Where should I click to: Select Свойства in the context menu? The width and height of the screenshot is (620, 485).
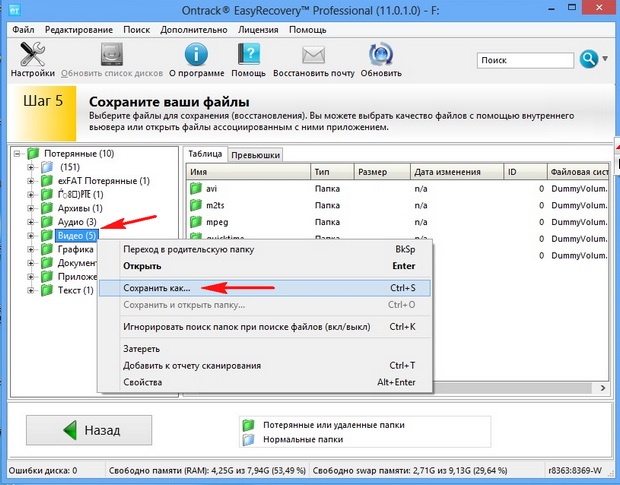[x=143, y=382]
